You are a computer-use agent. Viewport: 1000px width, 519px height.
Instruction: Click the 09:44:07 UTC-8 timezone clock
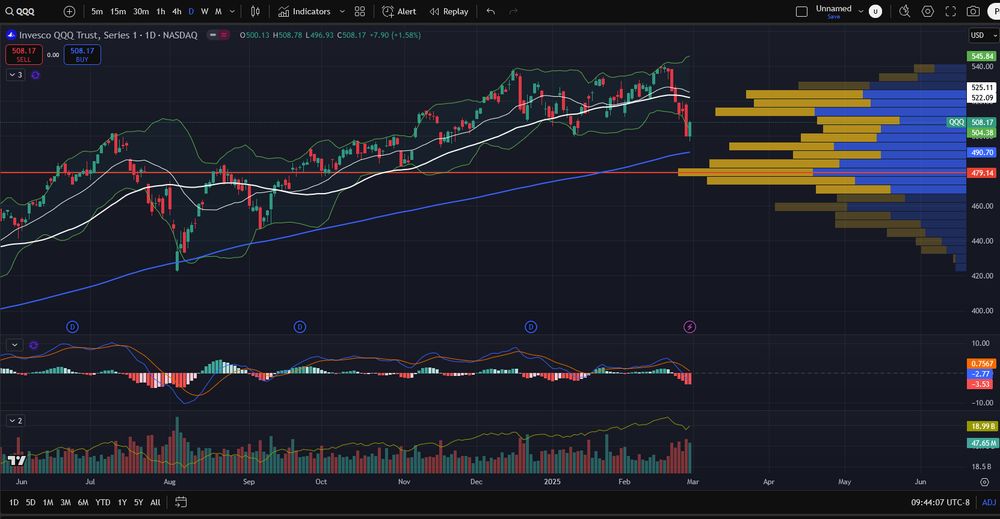940,502
